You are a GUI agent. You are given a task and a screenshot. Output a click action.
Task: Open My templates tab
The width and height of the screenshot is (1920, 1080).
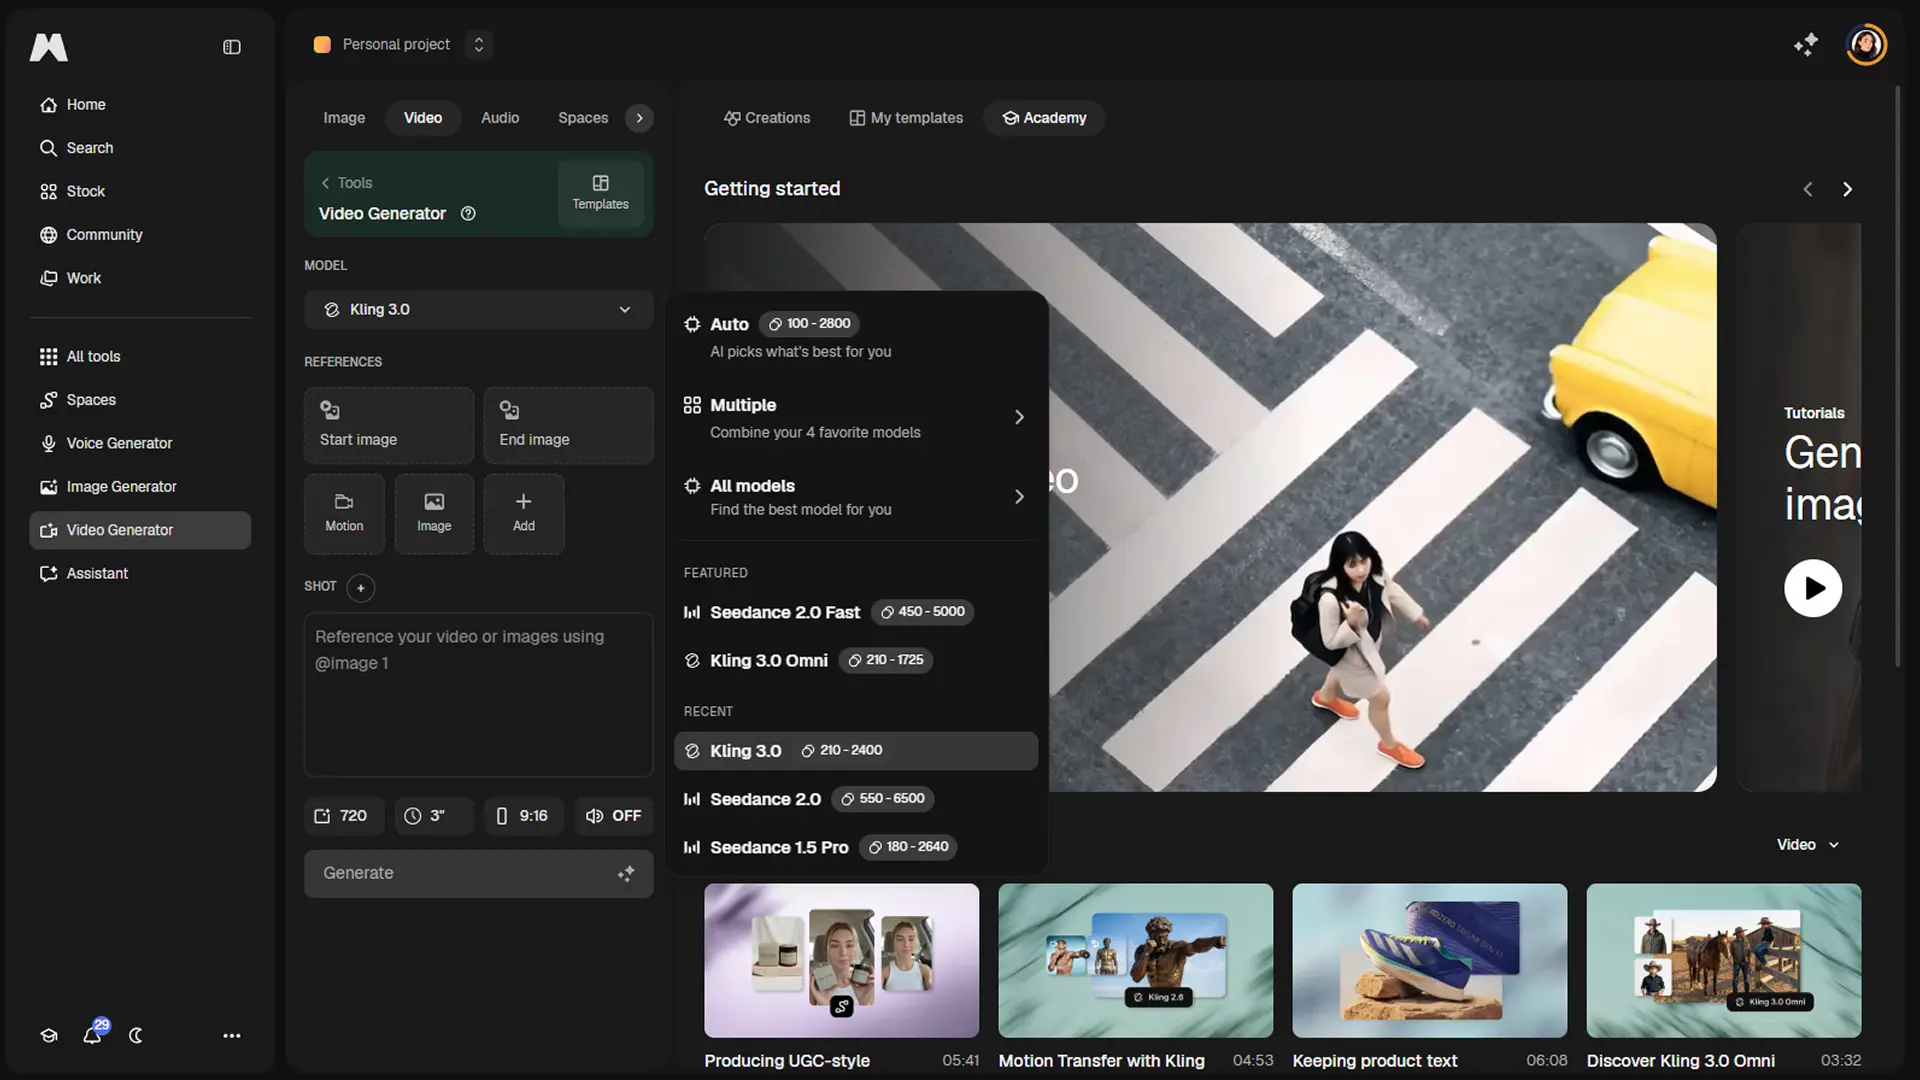pos(906,118)
